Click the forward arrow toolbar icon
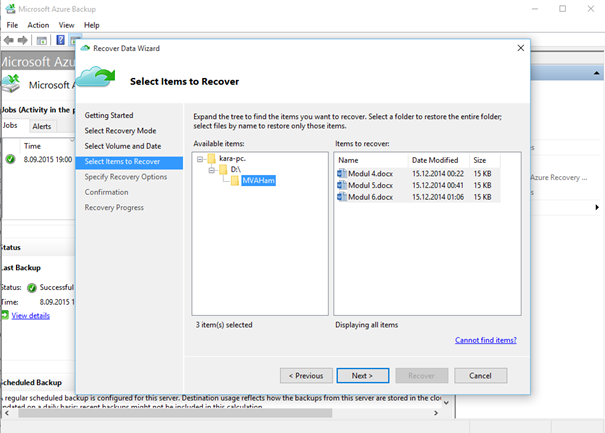The image size is (605, 433). click(x=23, y=40)
